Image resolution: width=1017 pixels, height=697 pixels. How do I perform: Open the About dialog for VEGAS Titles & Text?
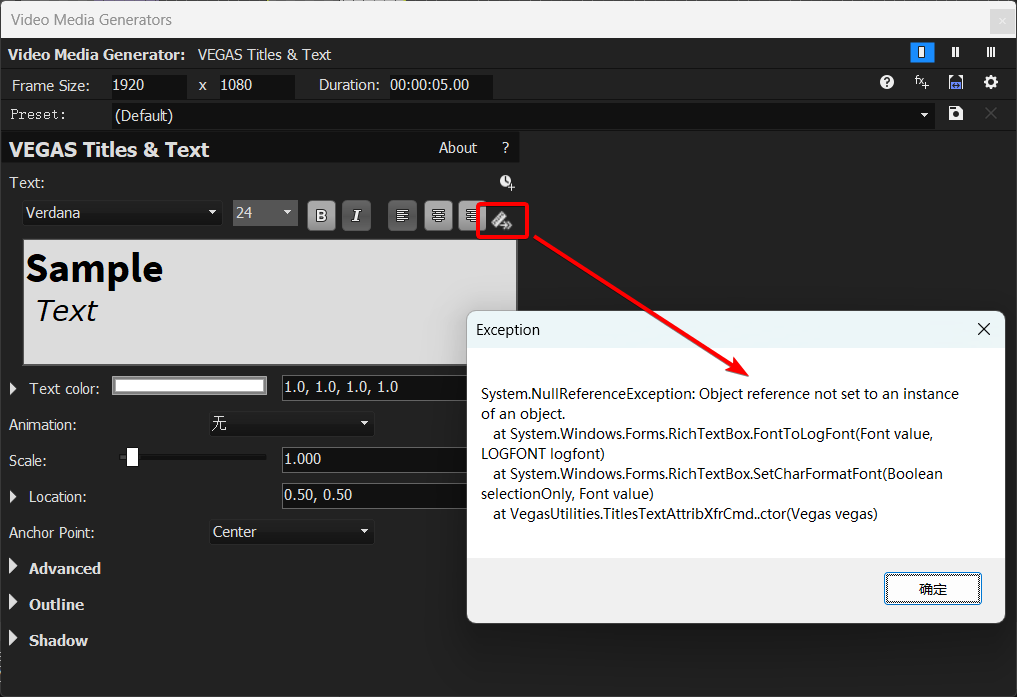coord(457,147)
